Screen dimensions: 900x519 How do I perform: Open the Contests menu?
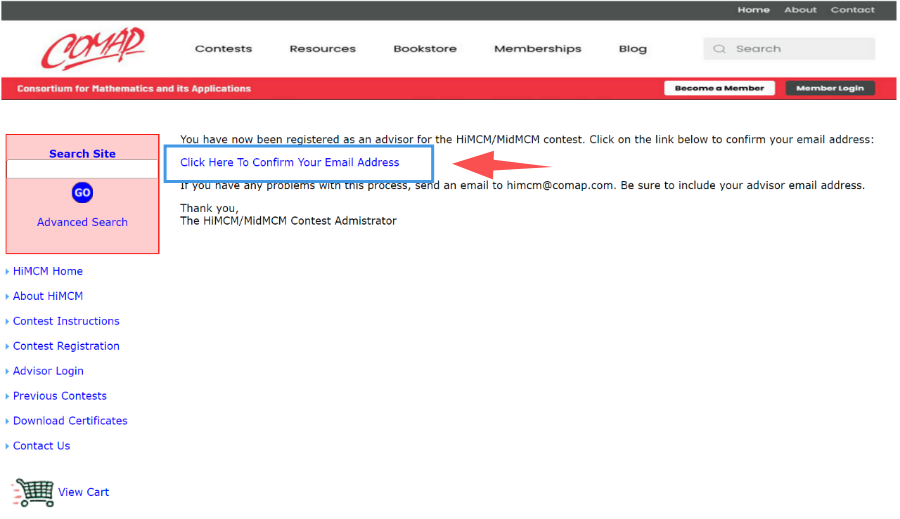pos(223,49)
